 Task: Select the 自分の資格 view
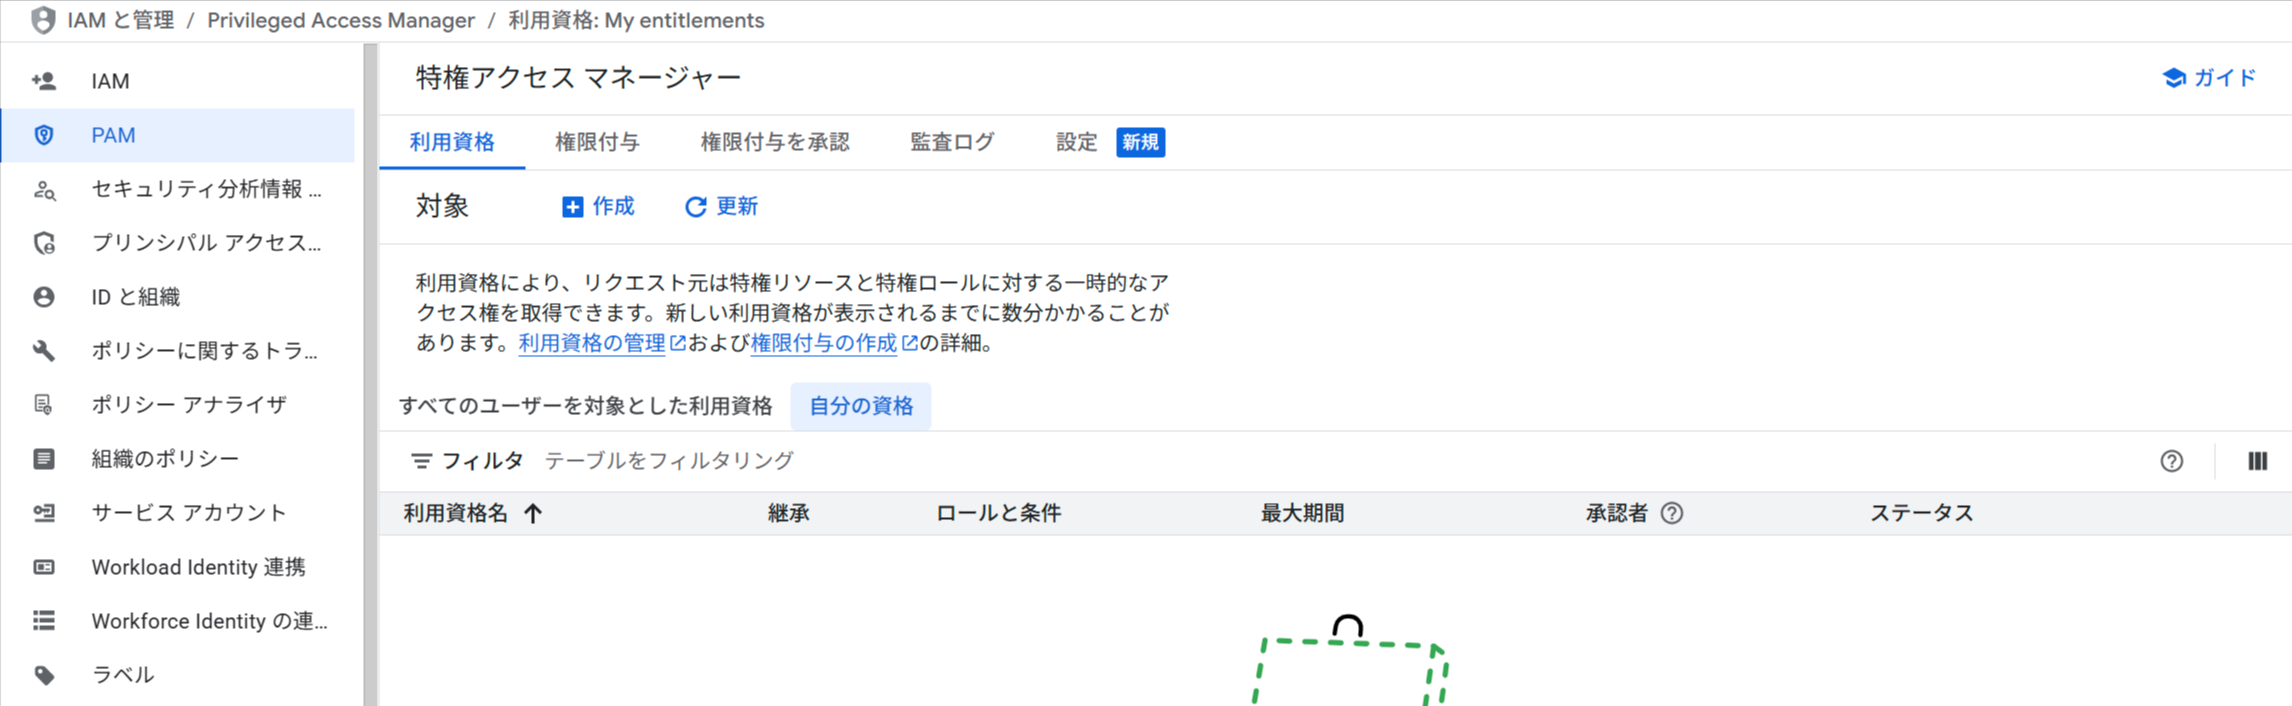coord(861,406)
